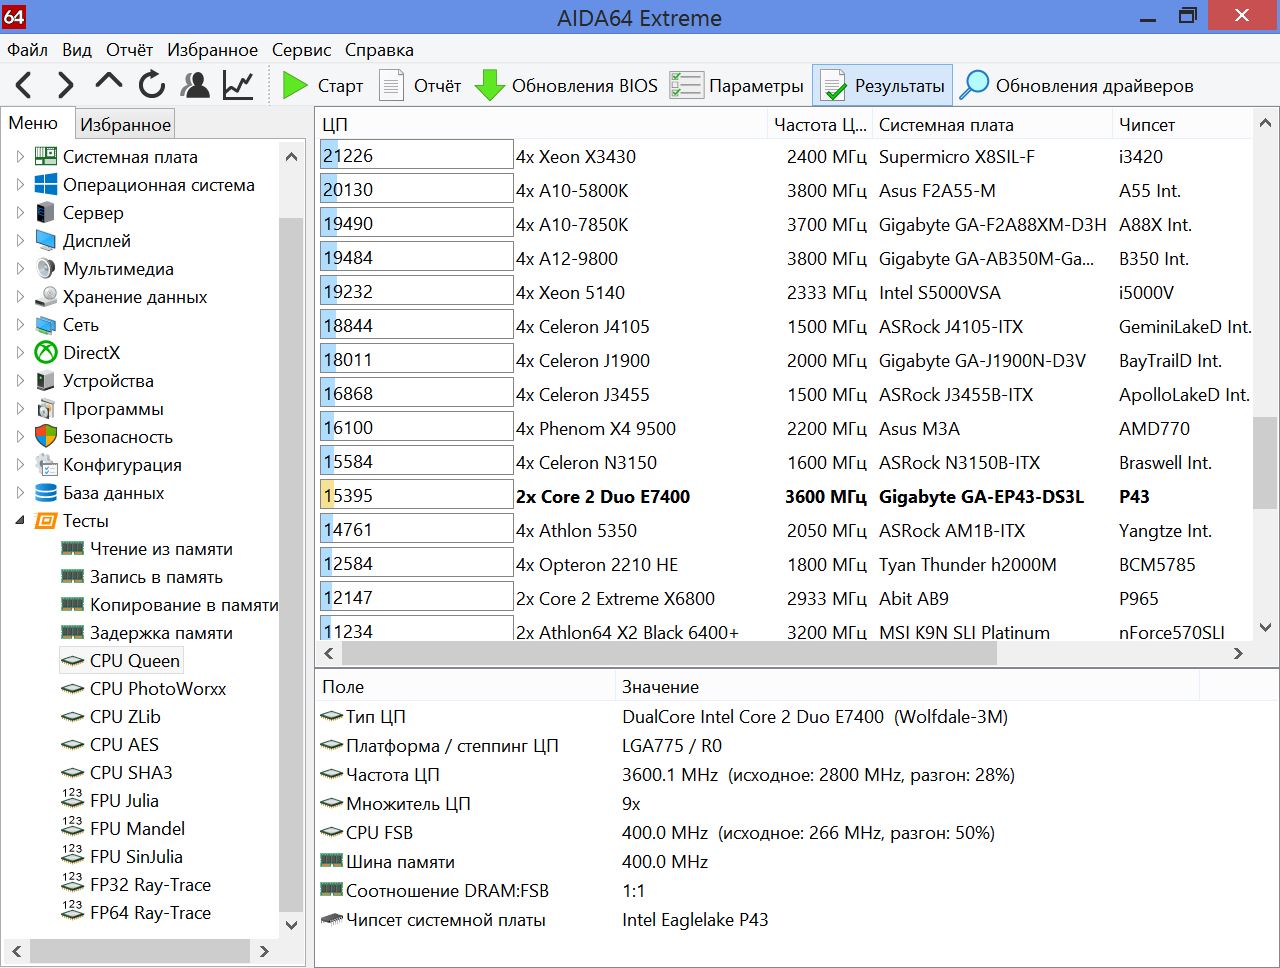Screen dimensions: 1280x968
Task: Sort results by the Чипсет column header
Action: click(1182, 124)
